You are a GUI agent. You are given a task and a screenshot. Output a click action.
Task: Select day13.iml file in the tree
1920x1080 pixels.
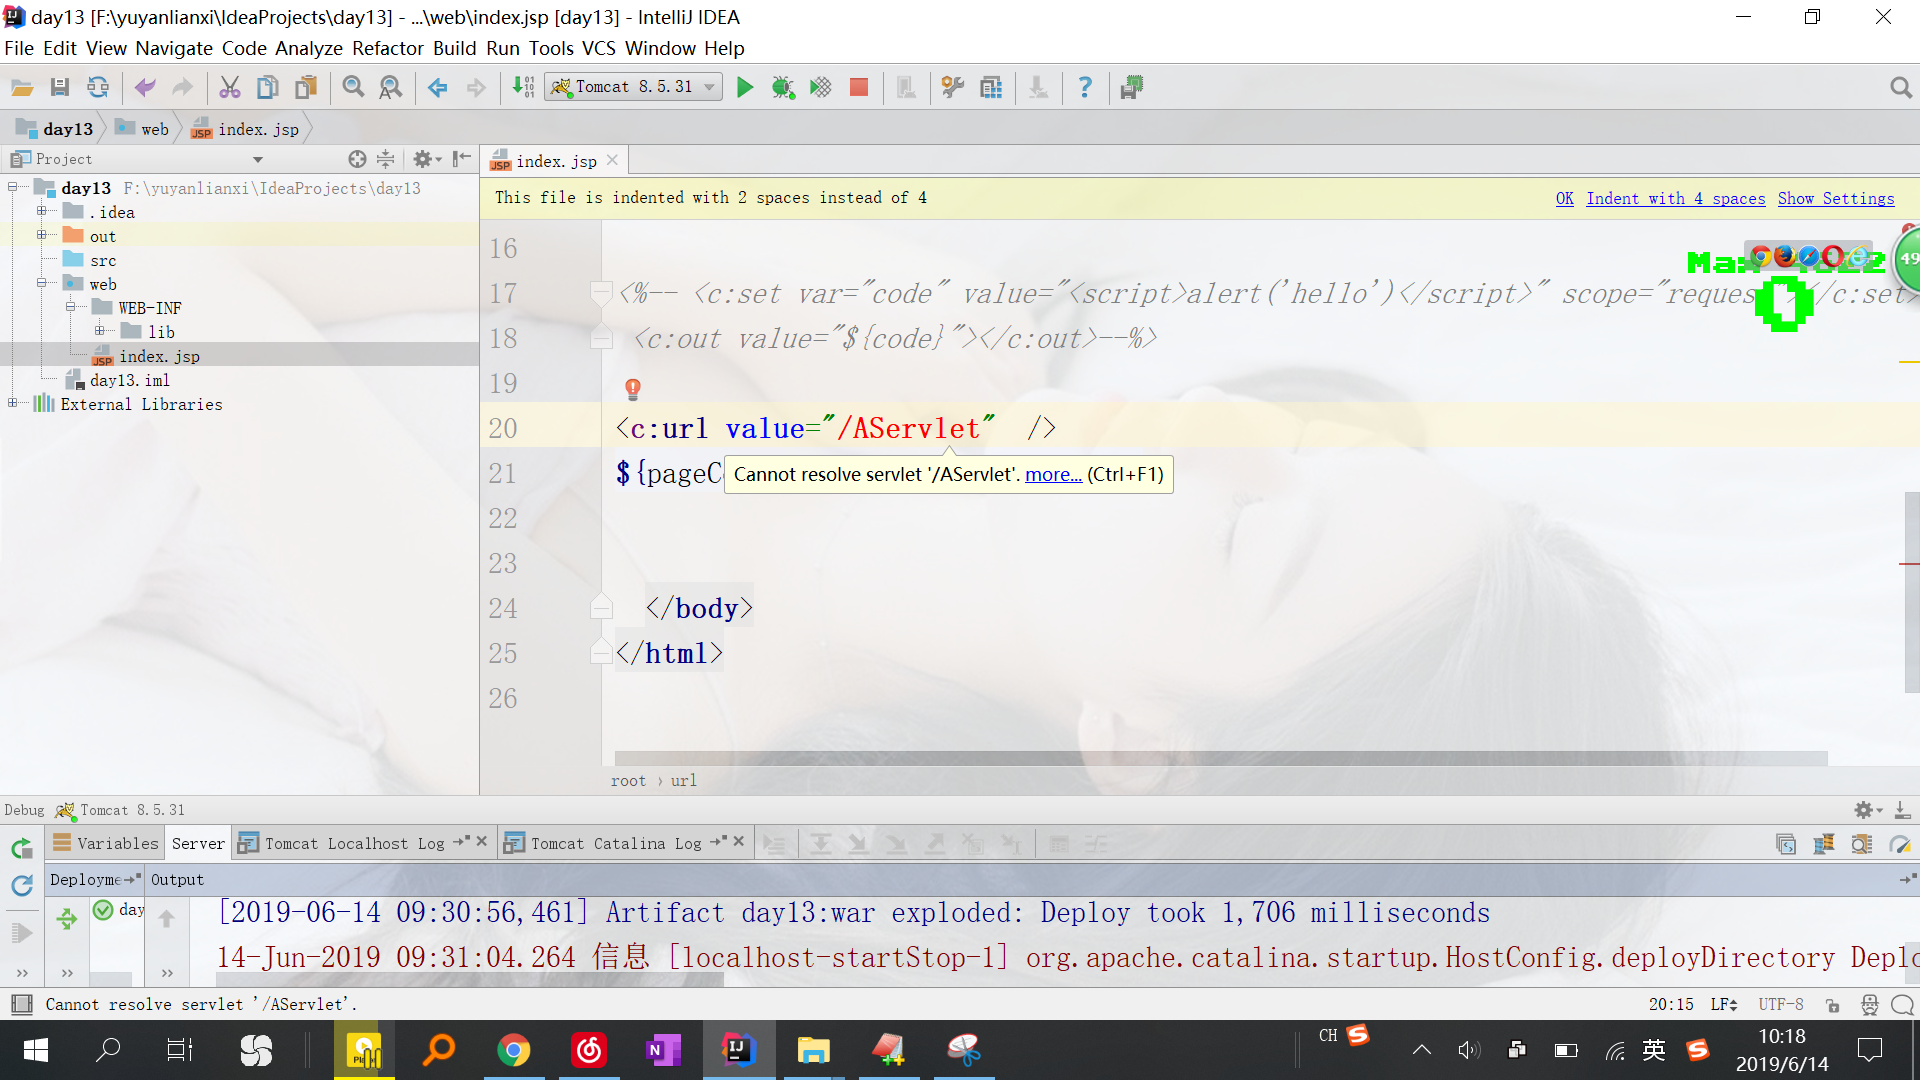click(x=129, y=380)
